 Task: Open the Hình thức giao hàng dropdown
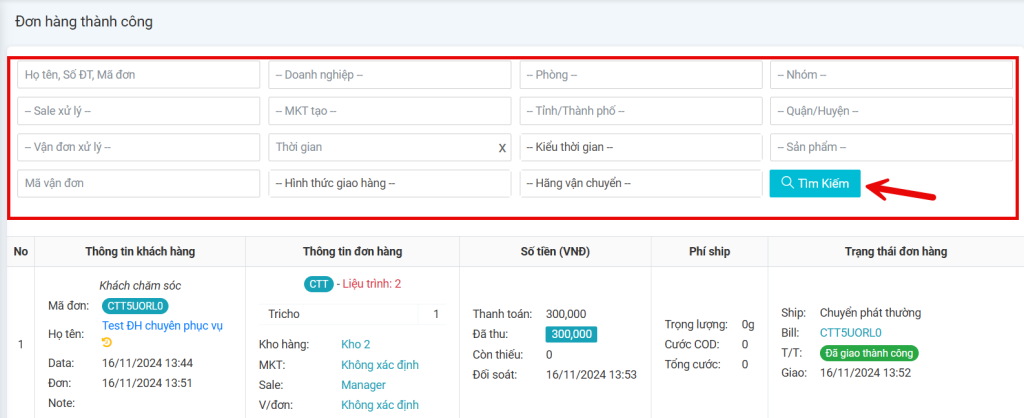389,184
